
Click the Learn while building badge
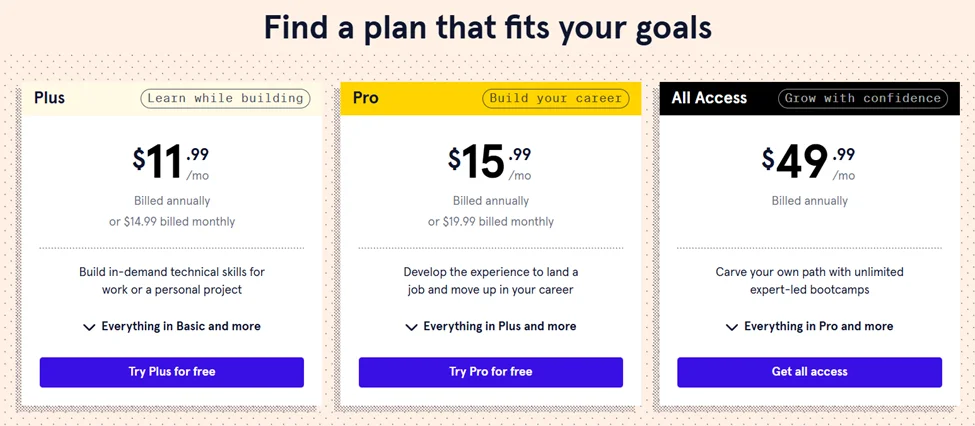point(224,98)
